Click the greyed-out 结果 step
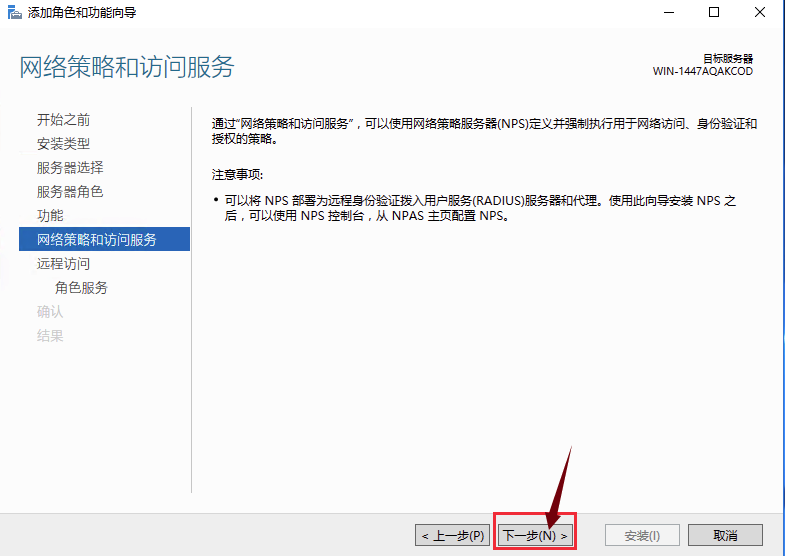Image resolution: width=785 pixels, height=556 pixels. point(50,336)
